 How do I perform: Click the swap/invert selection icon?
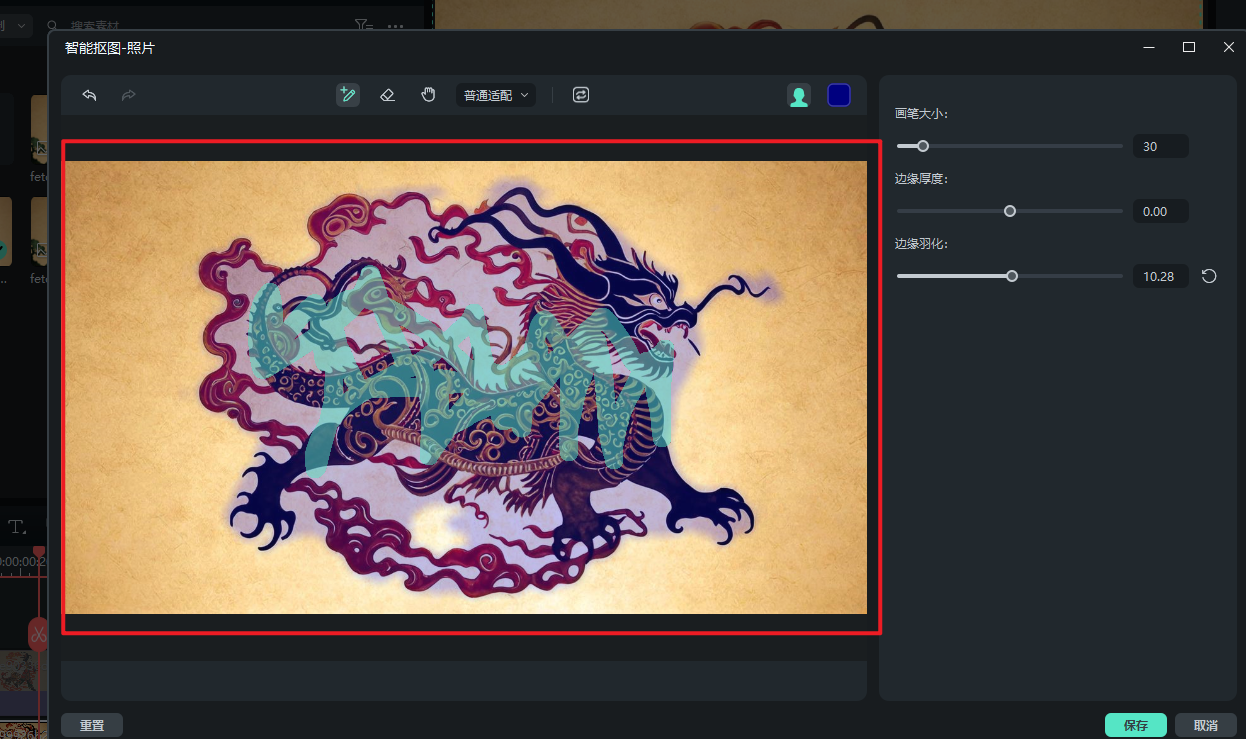click(581, 95)
